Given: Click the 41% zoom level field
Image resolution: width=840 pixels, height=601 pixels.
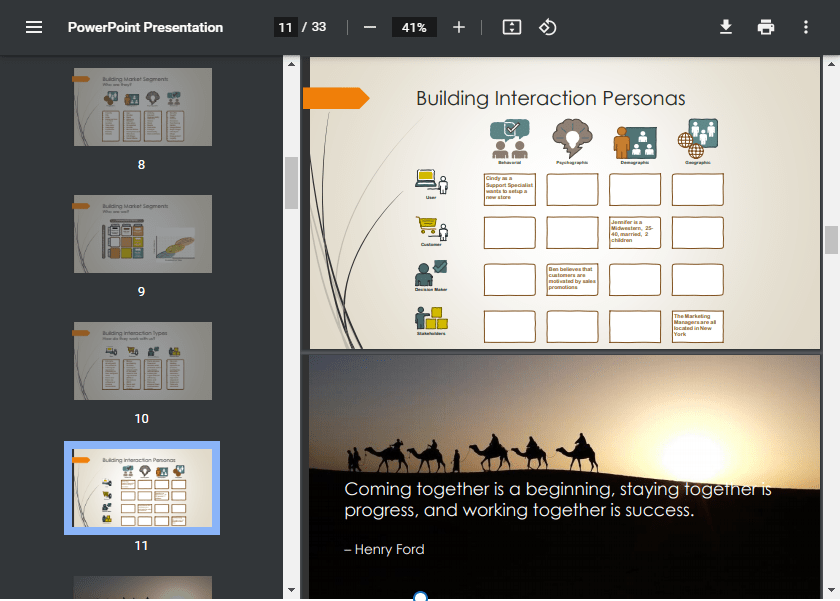Looking at the screenshot, I should pos(414,27).
